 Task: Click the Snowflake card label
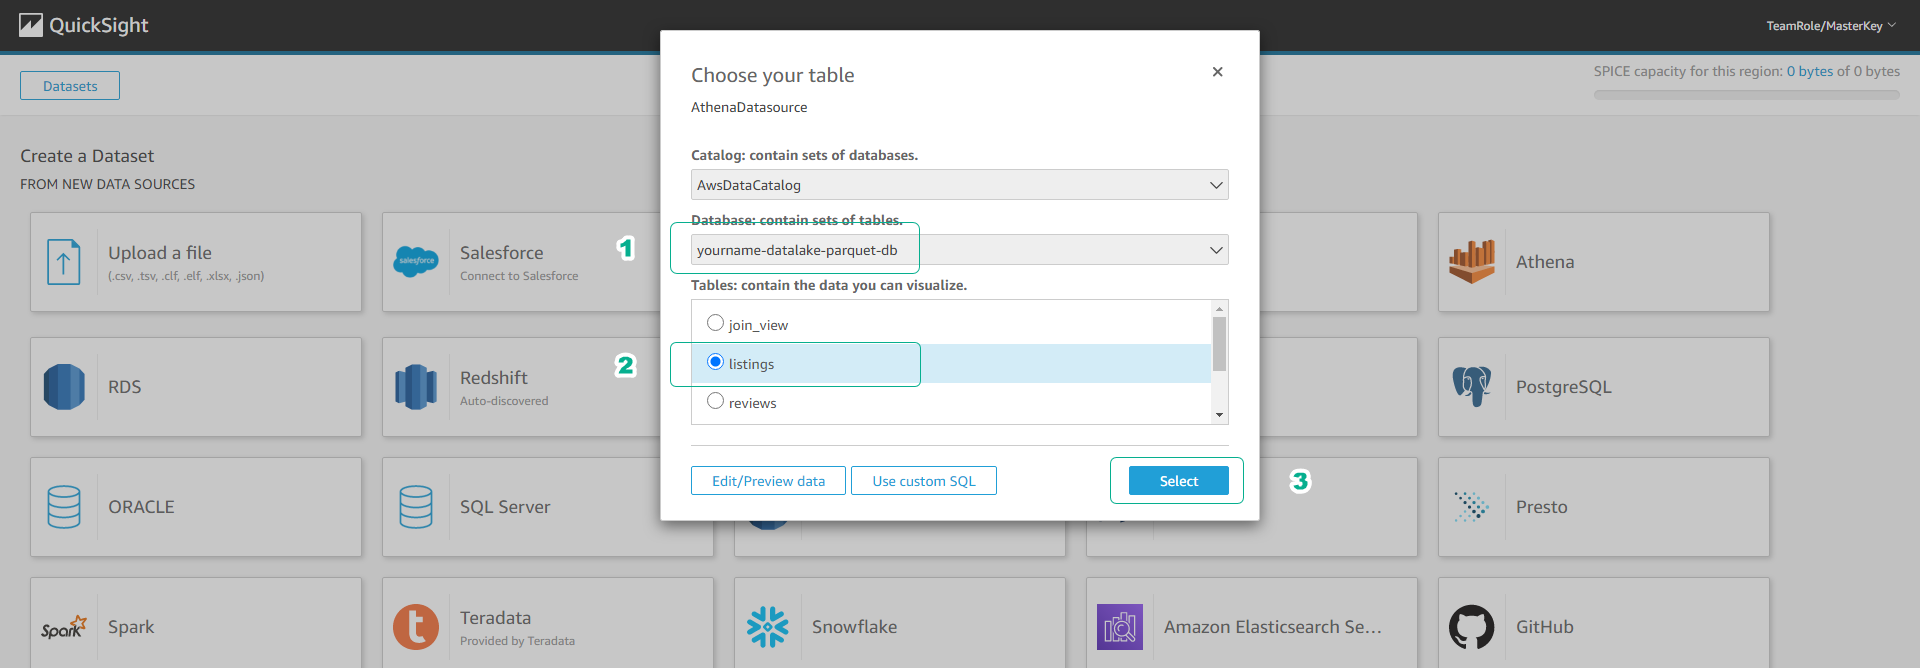tap(855, 627)
